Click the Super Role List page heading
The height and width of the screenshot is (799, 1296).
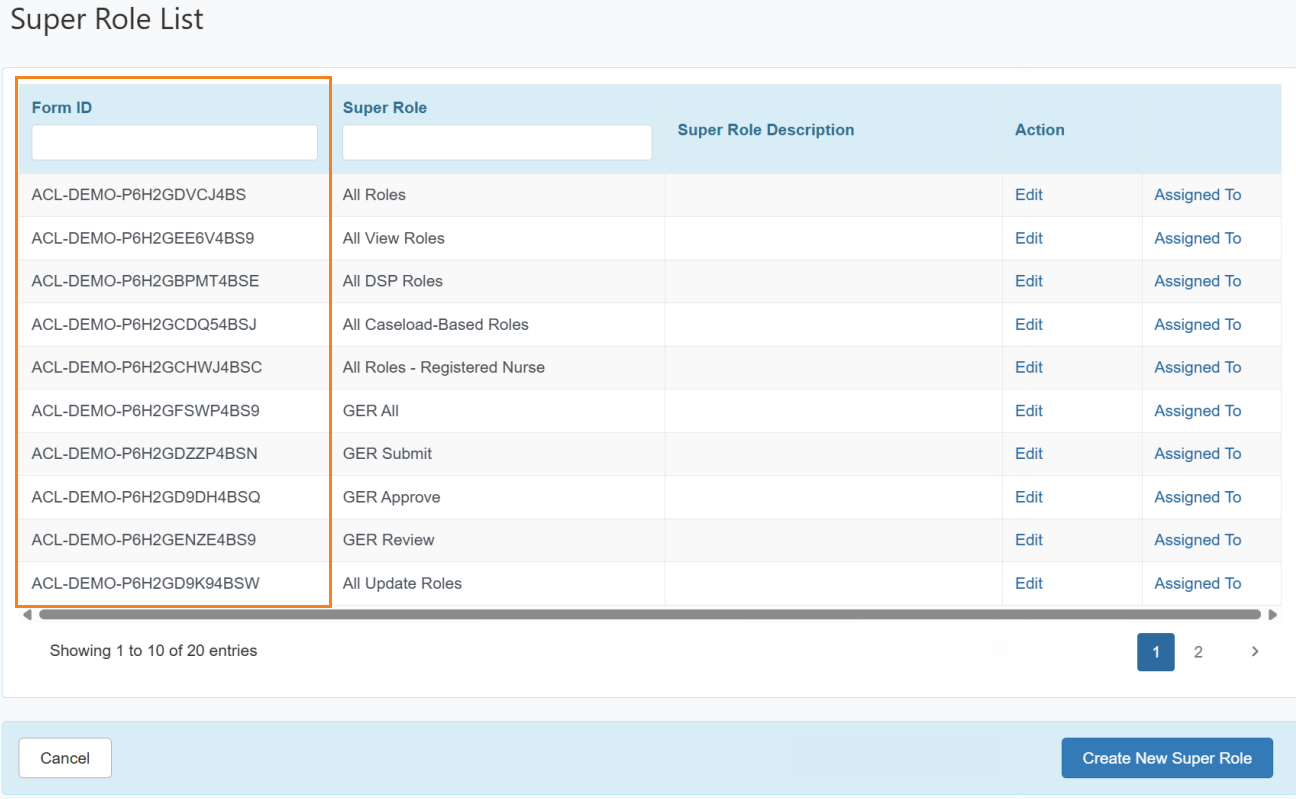tap(107, 19)
